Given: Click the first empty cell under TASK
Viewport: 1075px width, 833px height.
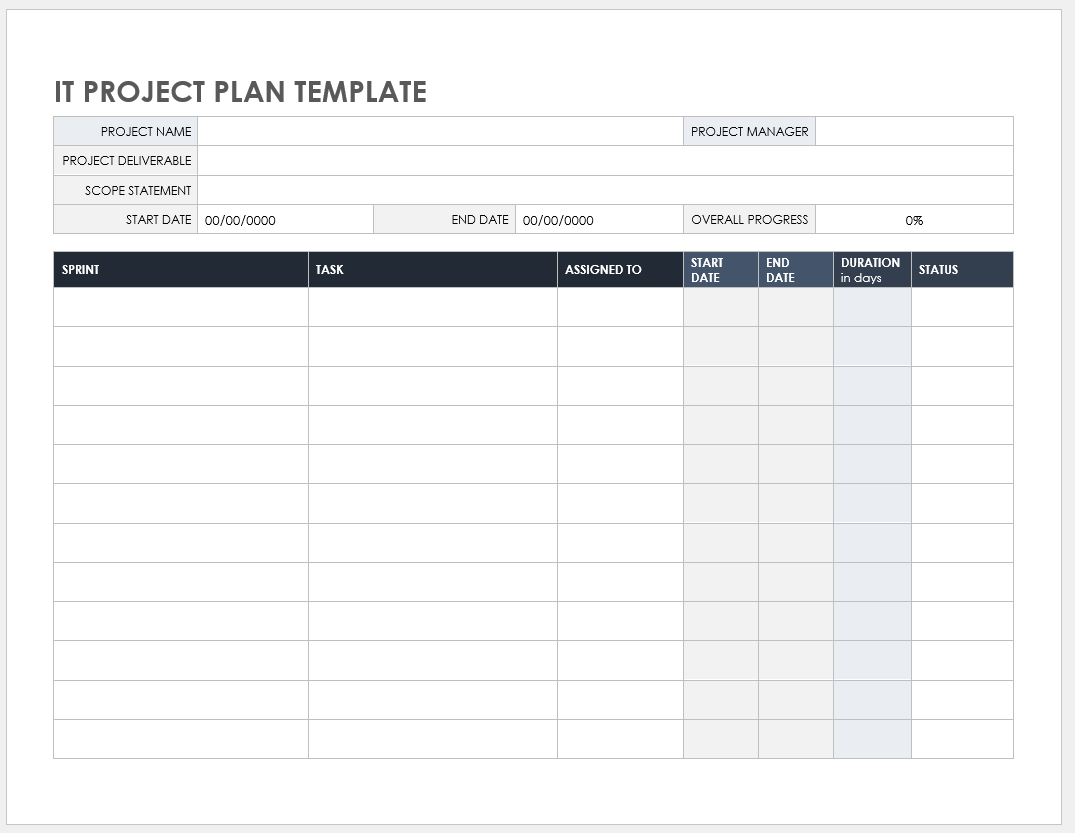Looking at the screenshot, I should coord(432,307).
